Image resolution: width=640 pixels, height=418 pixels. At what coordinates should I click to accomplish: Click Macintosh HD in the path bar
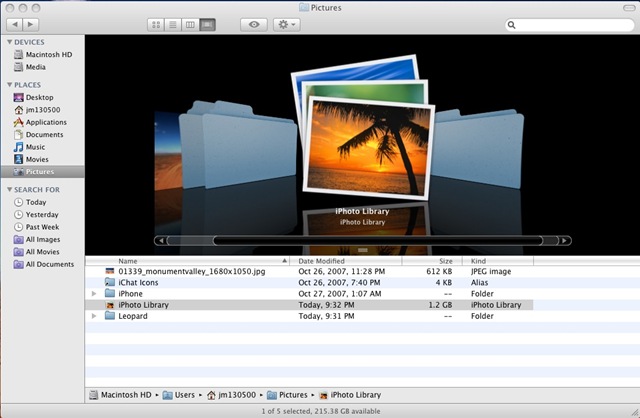pos(121,395)
